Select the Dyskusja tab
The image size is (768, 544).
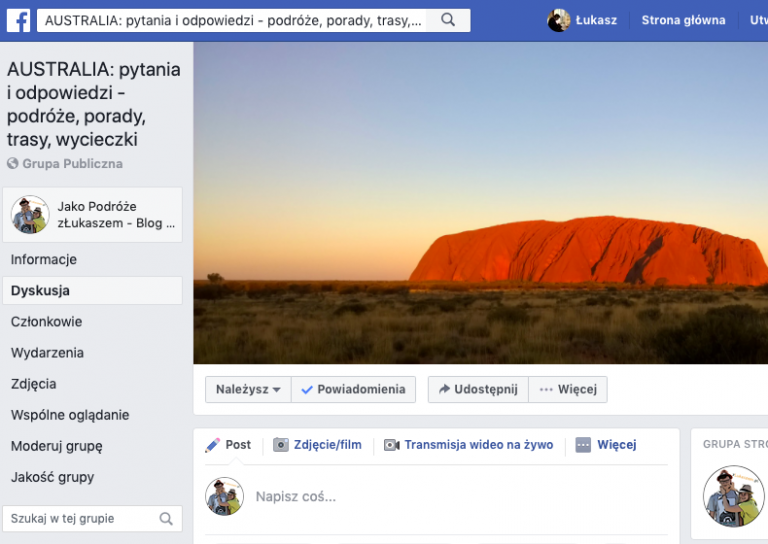[x=93, y=290]
